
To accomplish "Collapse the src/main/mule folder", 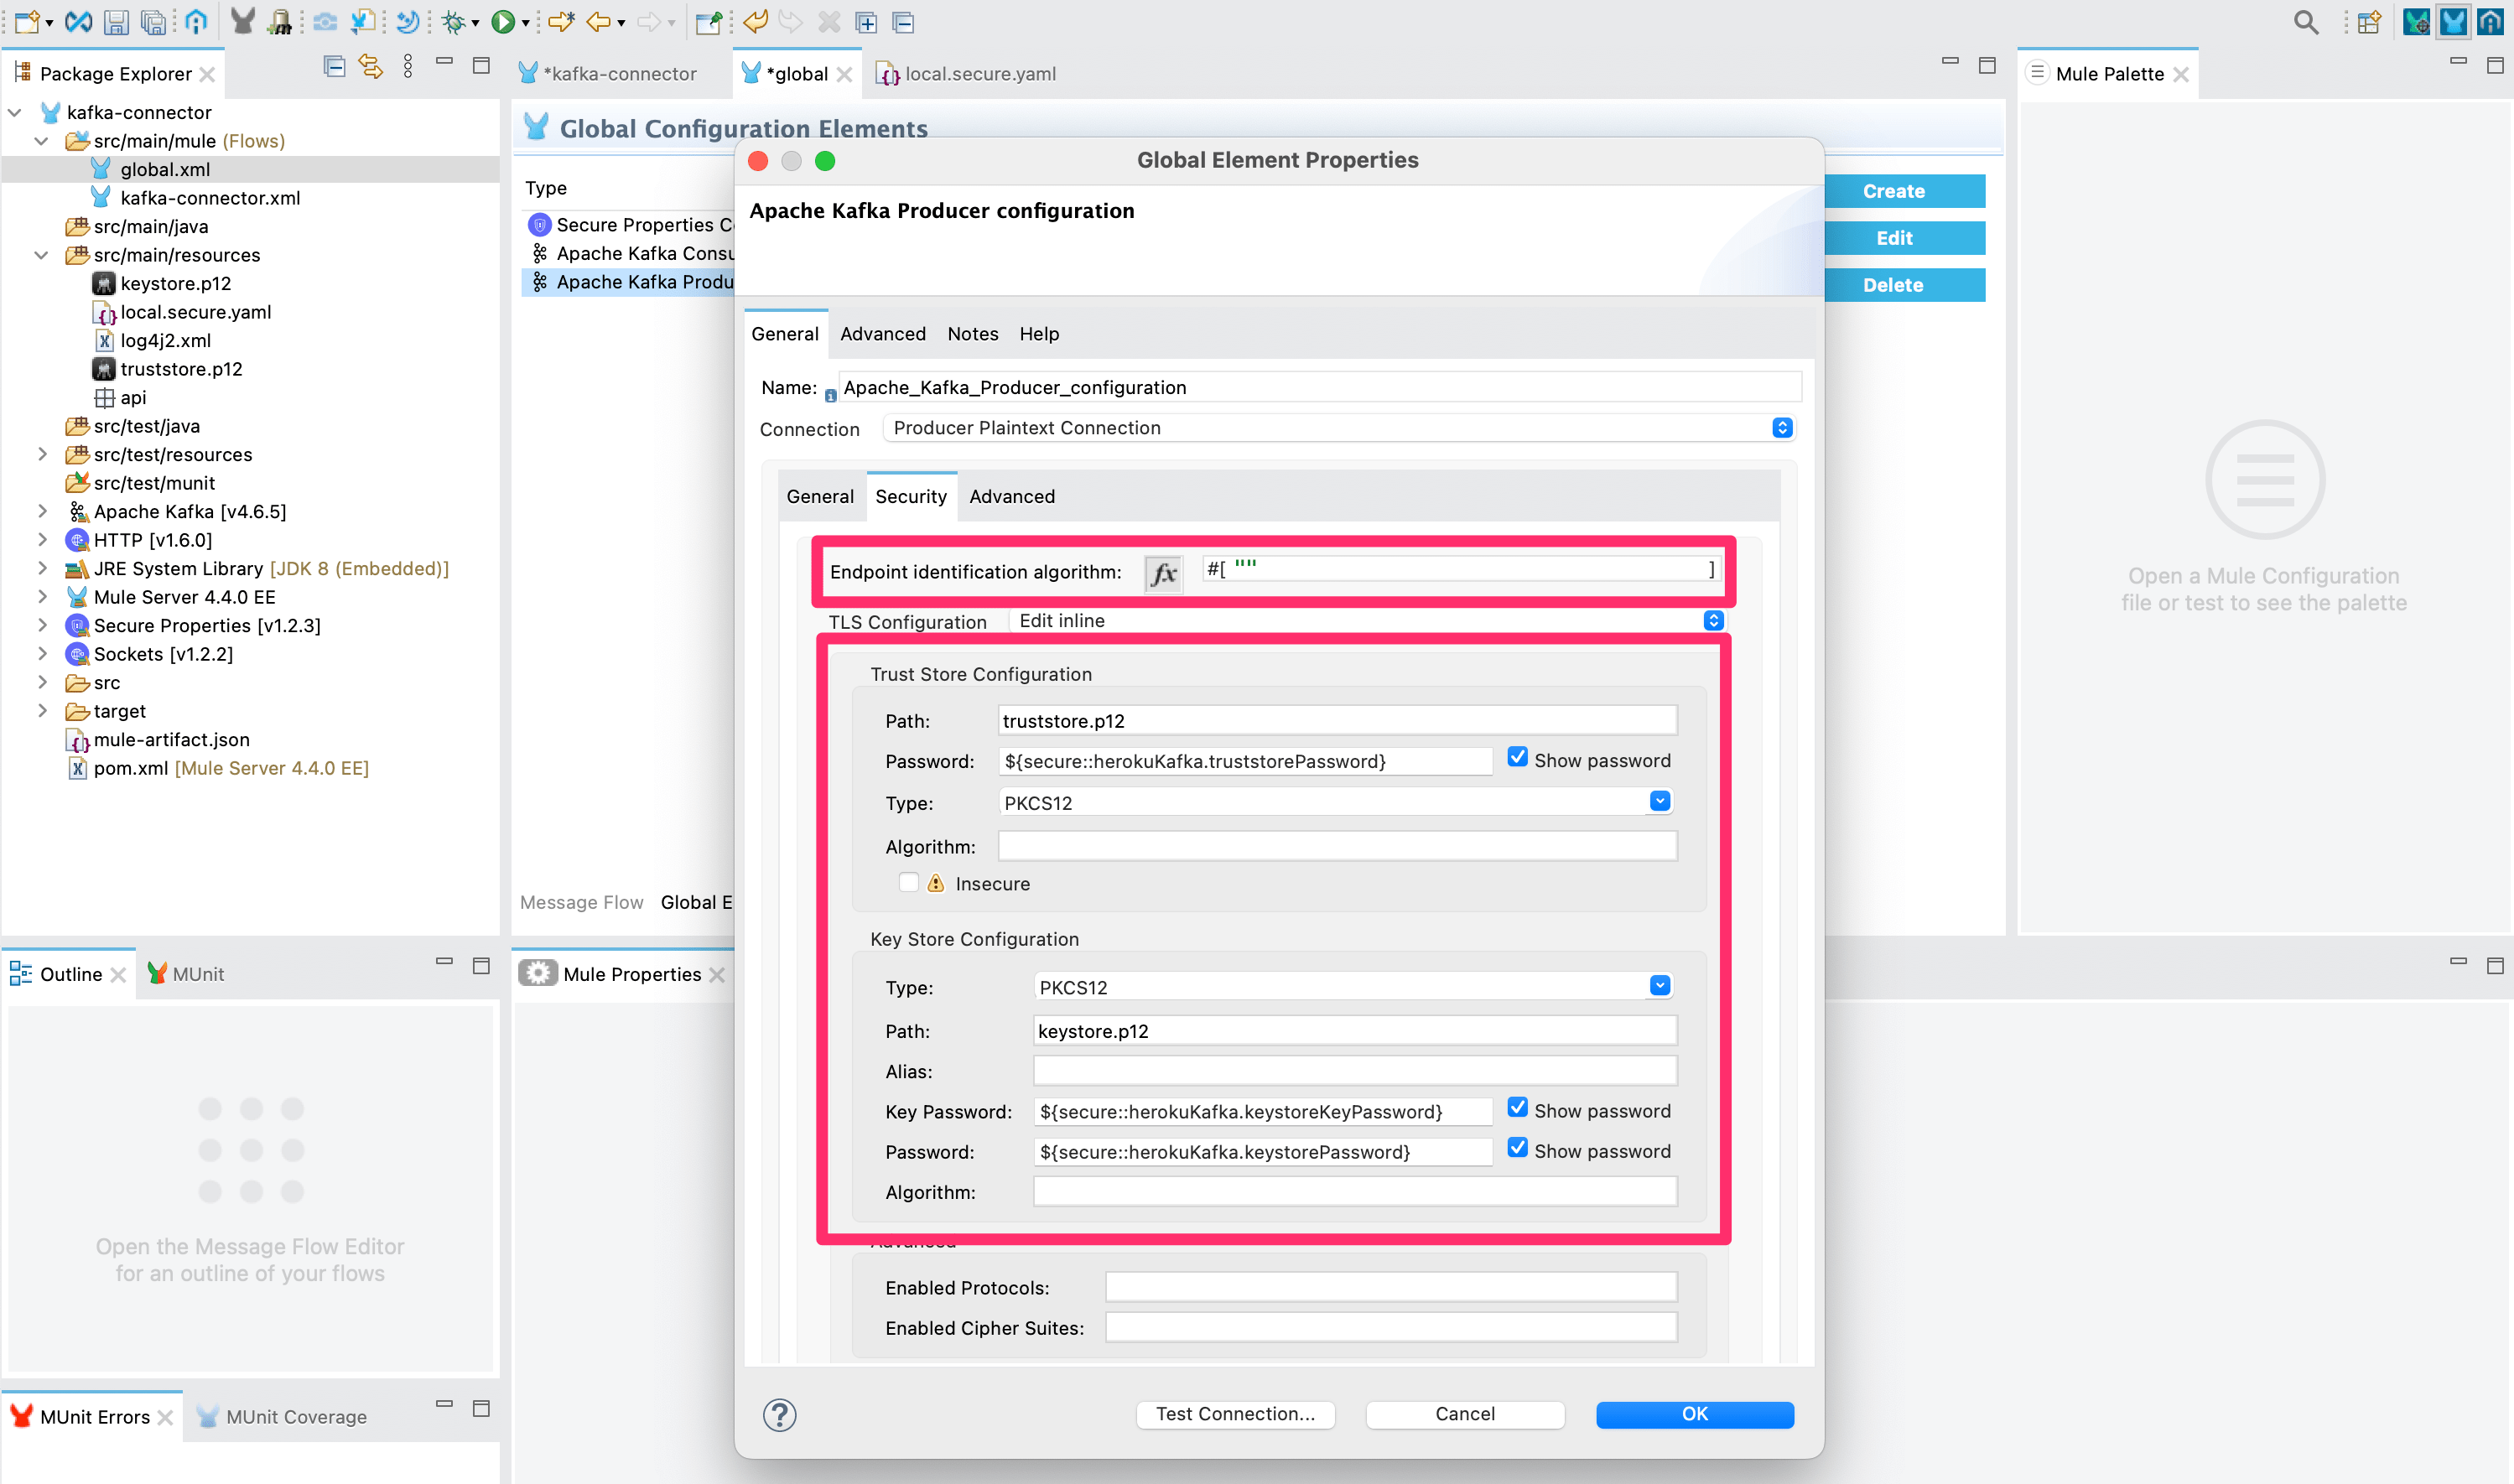I will pyautogui.click(x=42, y=141).
